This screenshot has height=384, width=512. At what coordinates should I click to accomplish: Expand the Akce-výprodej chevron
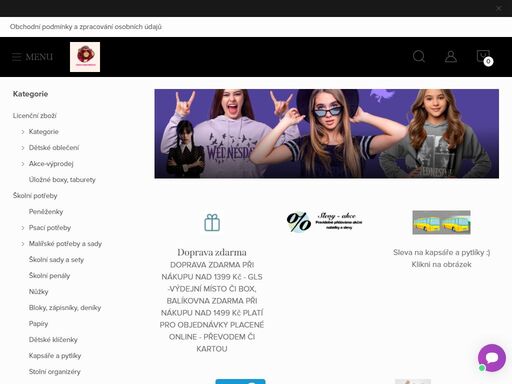tap(23, 164)
